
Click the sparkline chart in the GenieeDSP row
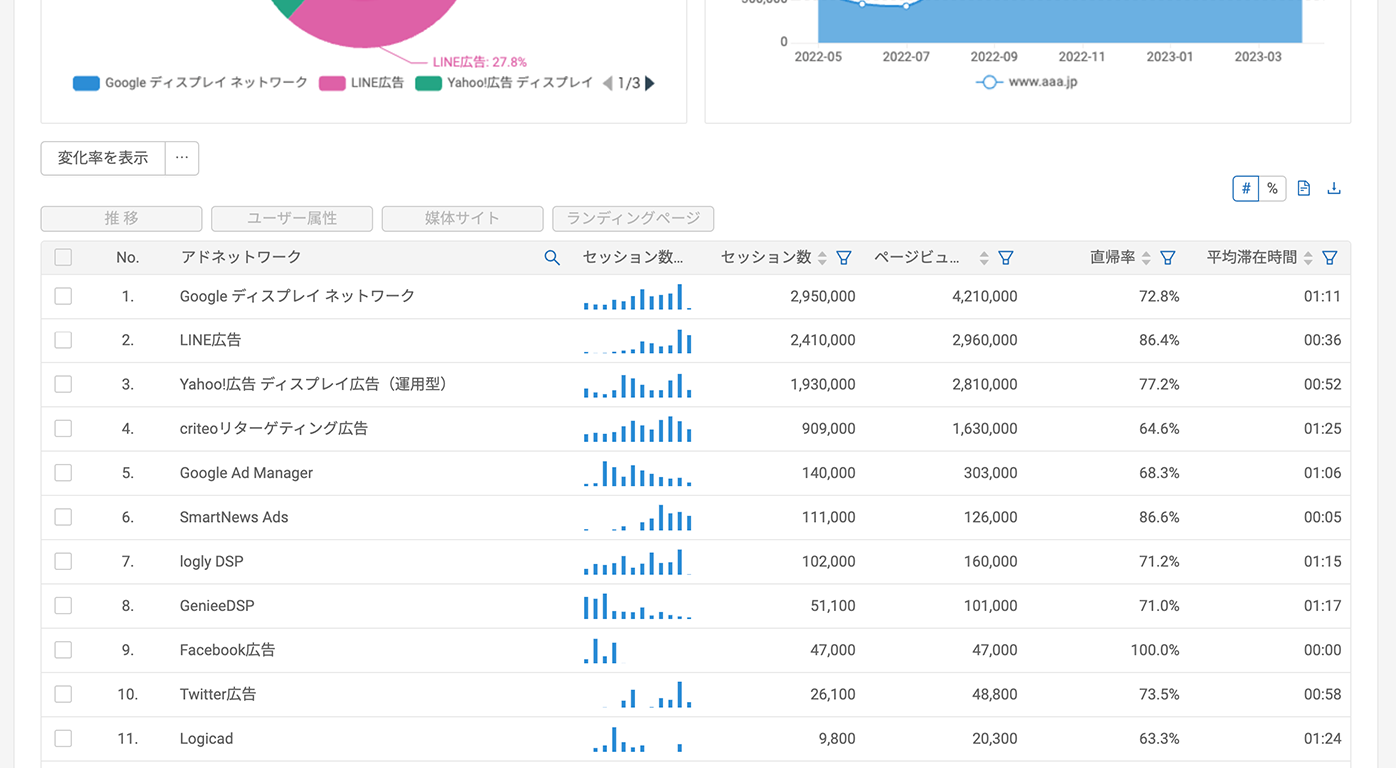tap(637, 606)
